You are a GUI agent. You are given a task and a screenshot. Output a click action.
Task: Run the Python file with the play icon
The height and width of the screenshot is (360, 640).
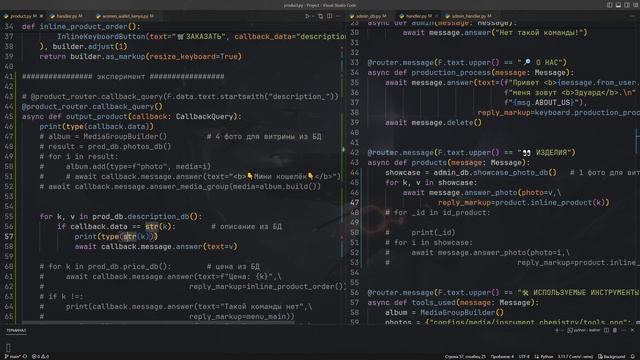[x=307, y=16]
